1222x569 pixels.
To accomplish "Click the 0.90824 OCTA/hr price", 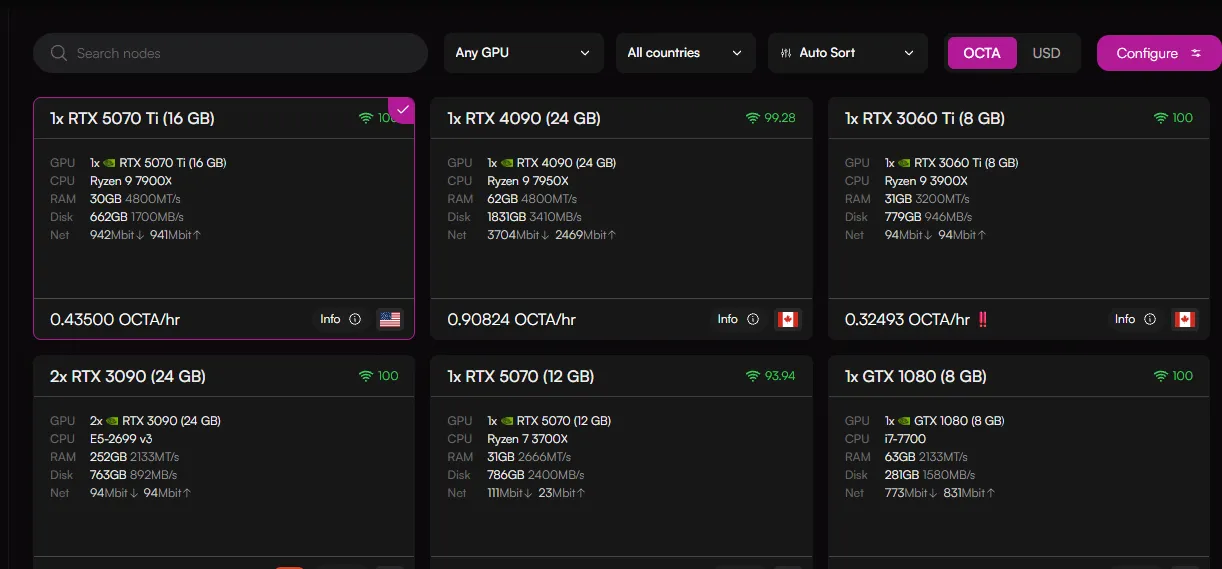I will (512, 320).
